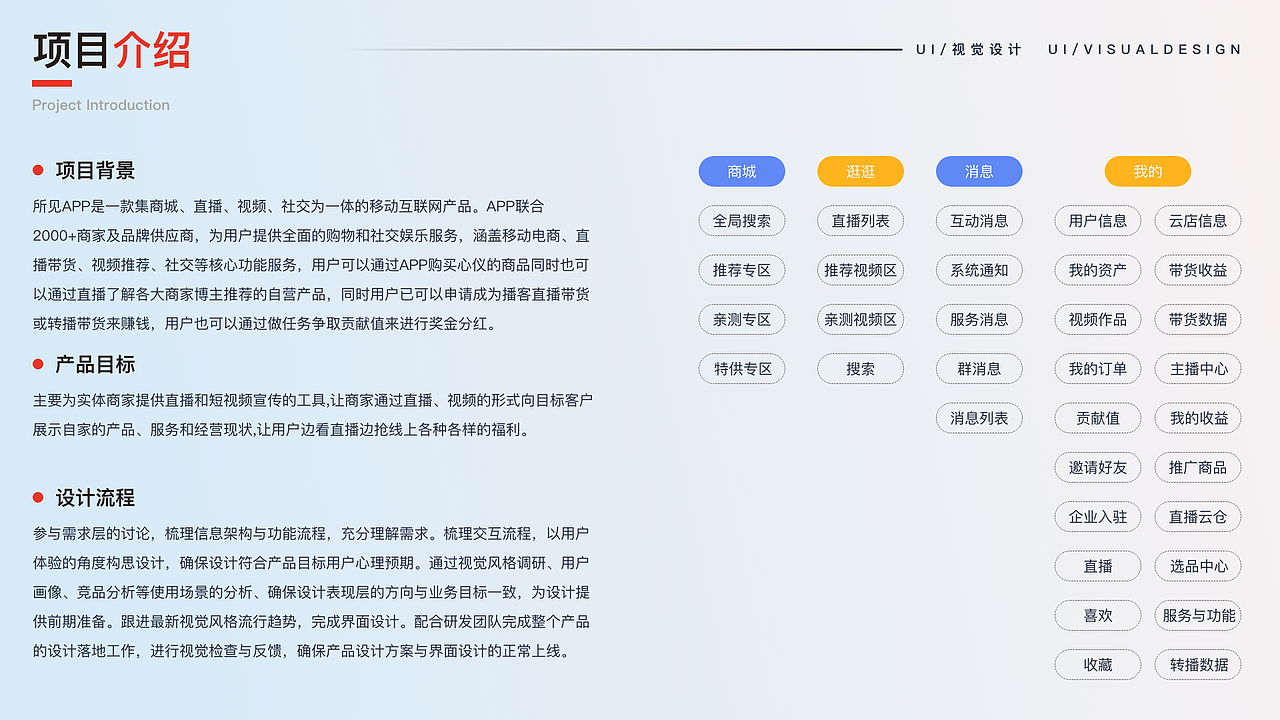
Task: Click the paragraph line starting 所见APP是一款
Action: [x=288, y=207]
